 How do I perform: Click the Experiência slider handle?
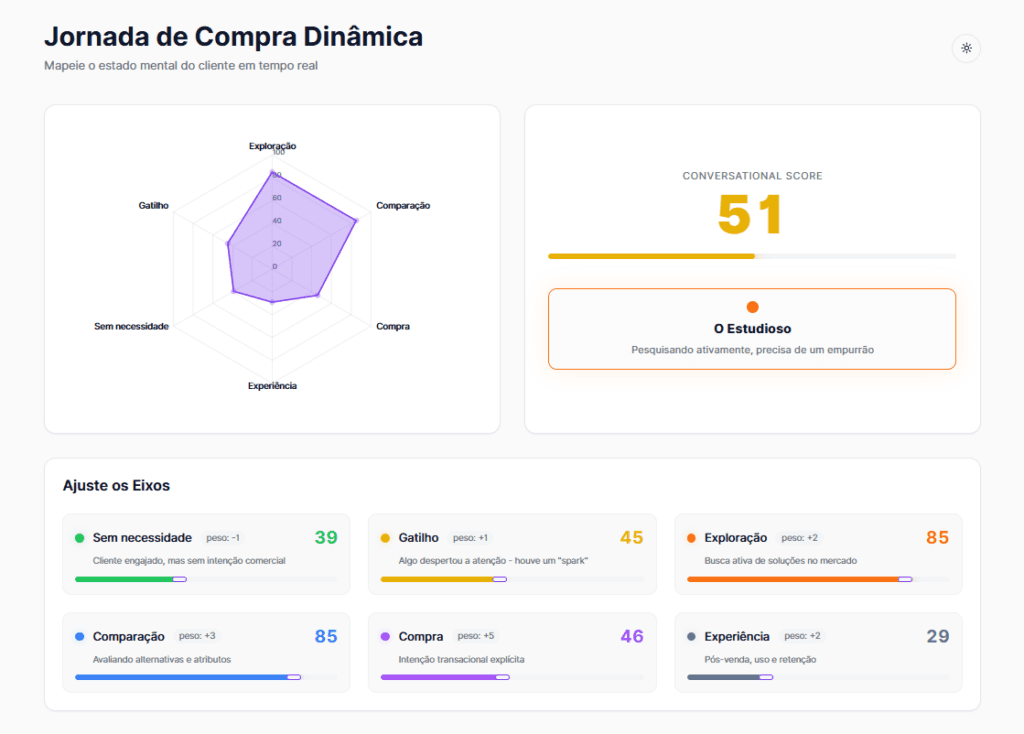point(766,677)
